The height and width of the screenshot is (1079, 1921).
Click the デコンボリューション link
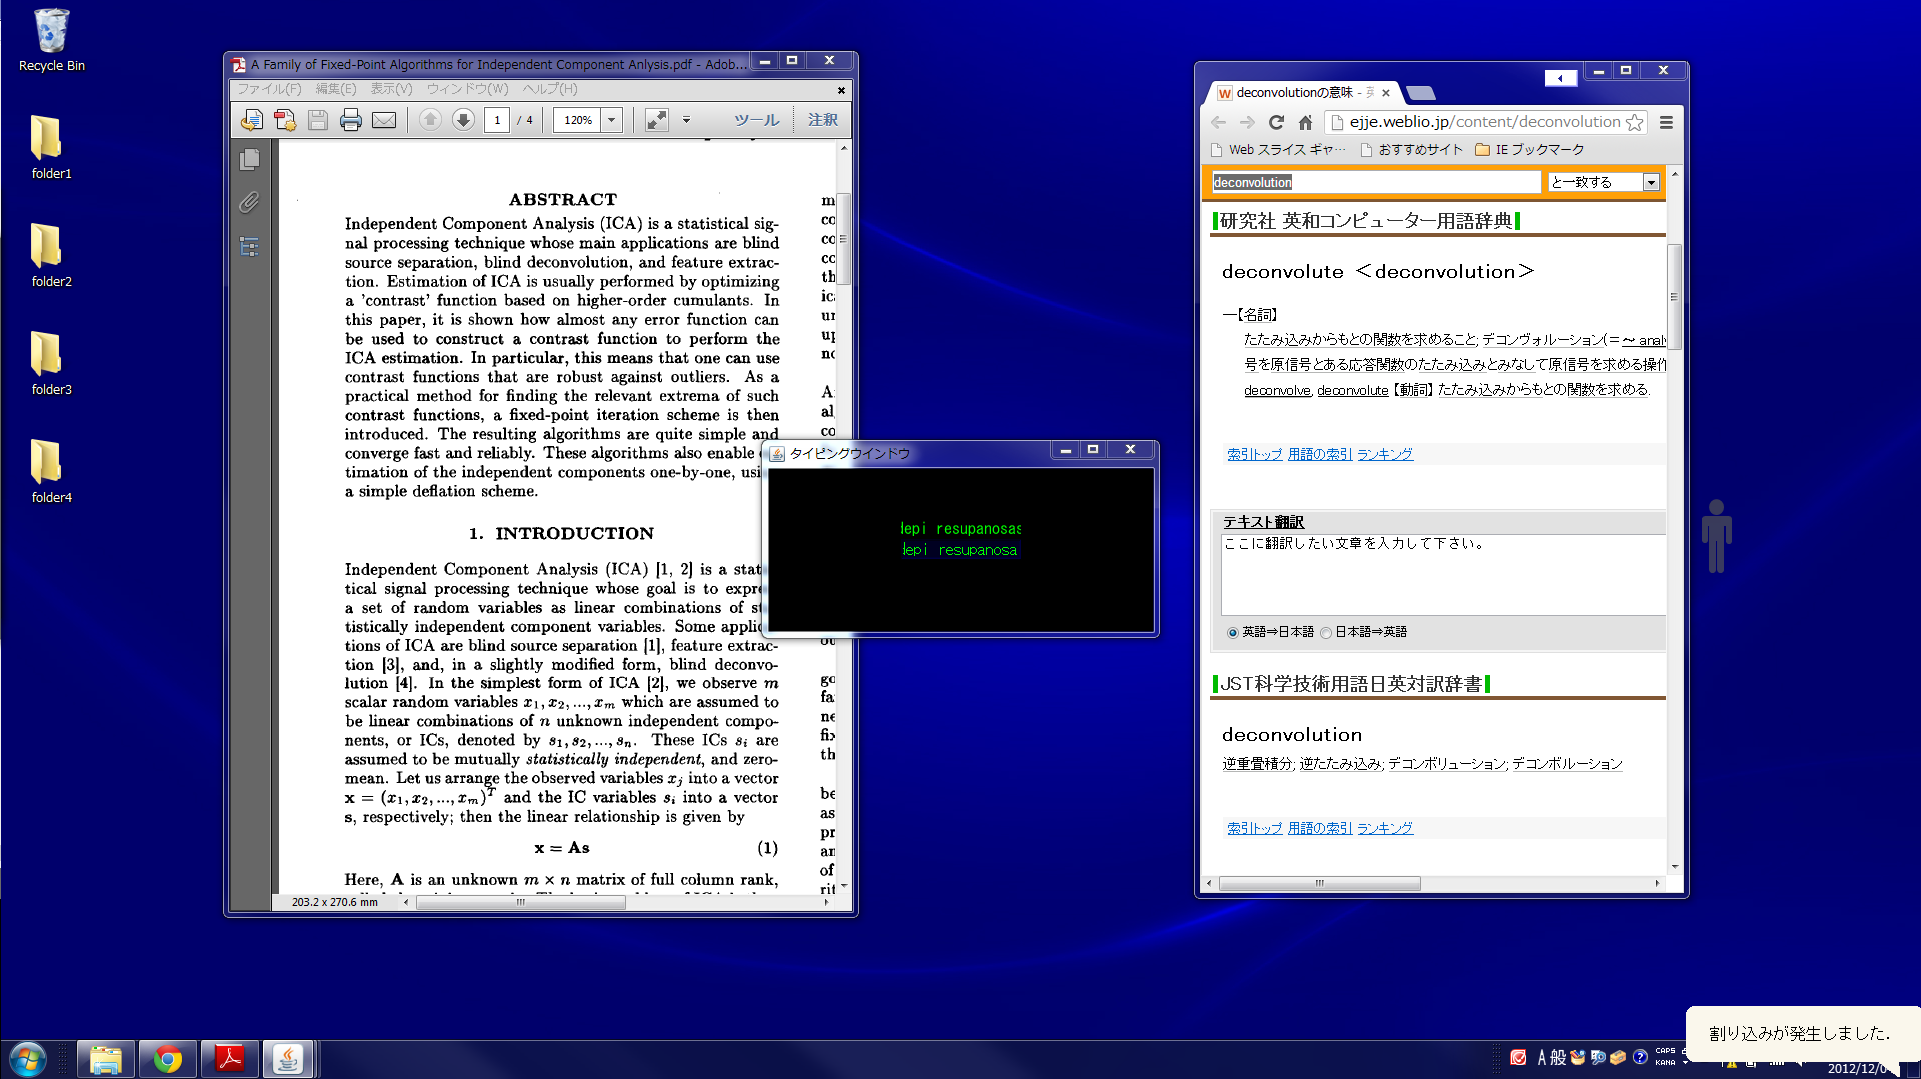pos(1446,764)
